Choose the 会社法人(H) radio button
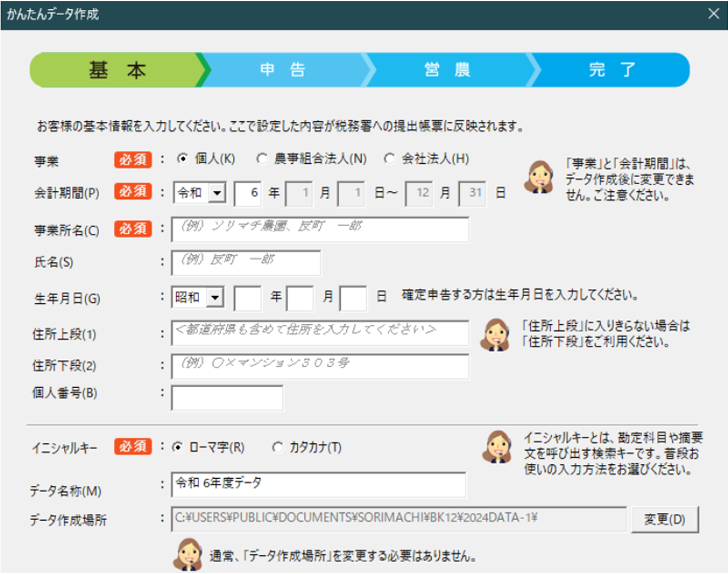 390,158
